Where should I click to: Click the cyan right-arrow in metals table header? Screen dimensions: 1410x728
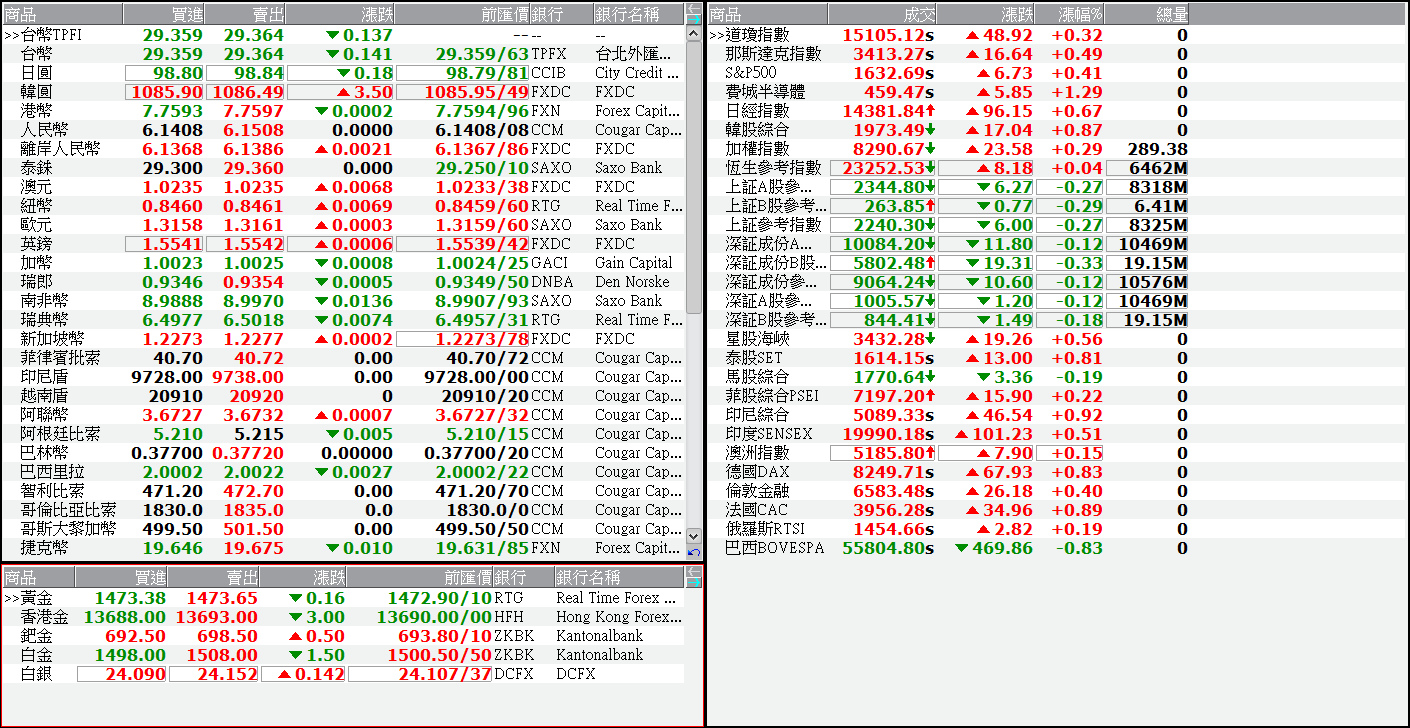tap(694, 582)
